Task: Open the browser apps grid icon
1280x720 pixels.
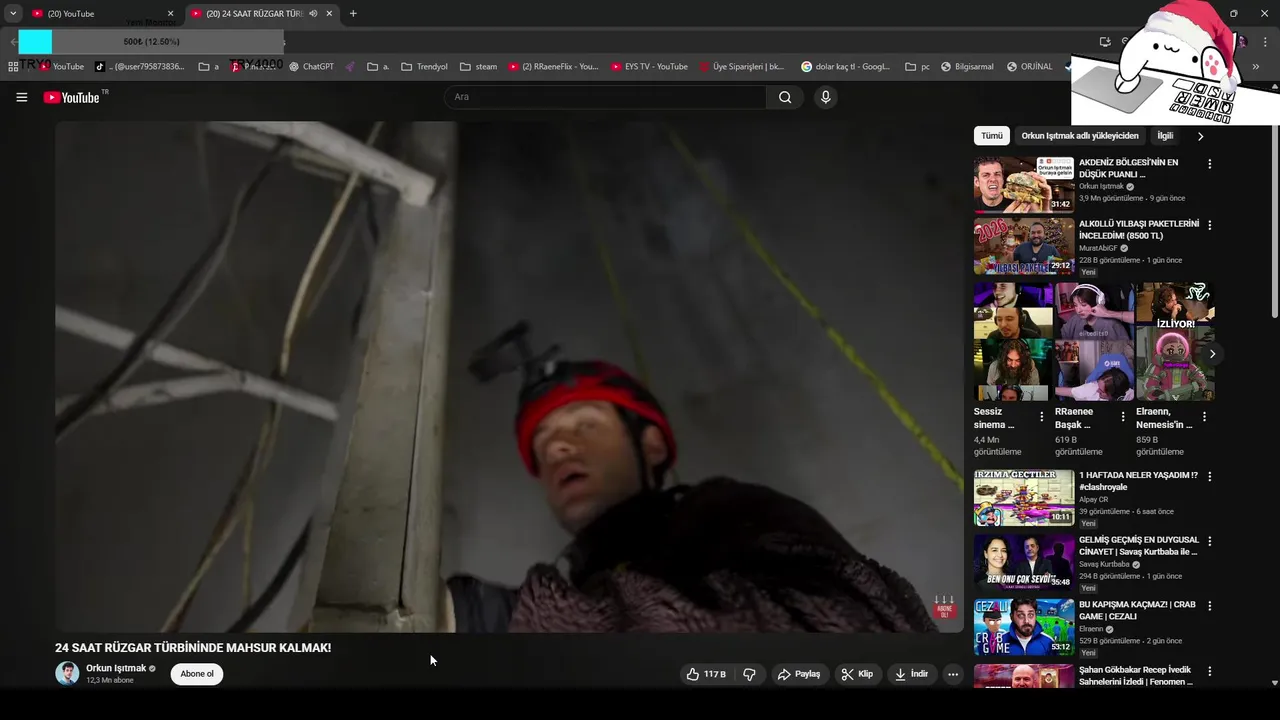Action: pyautogui.click(x=13, y=67)
